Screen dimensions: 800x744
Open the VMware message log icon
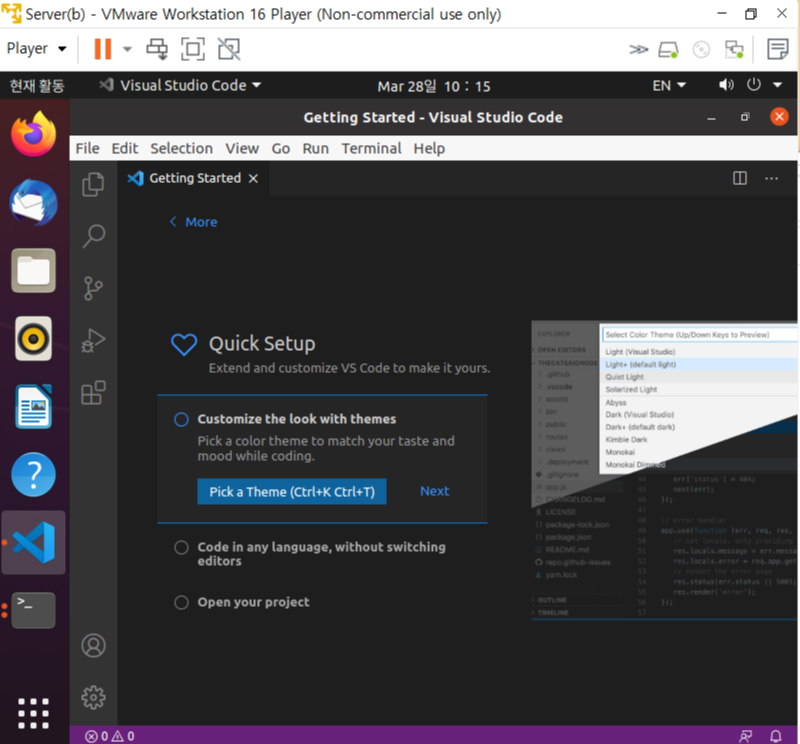point(778,49)
